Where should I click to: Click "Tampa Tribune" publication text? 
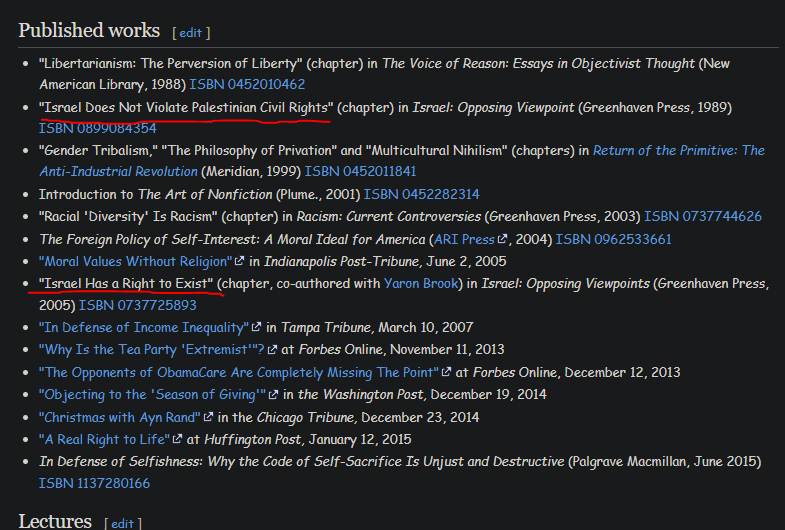tap(326, 327)
